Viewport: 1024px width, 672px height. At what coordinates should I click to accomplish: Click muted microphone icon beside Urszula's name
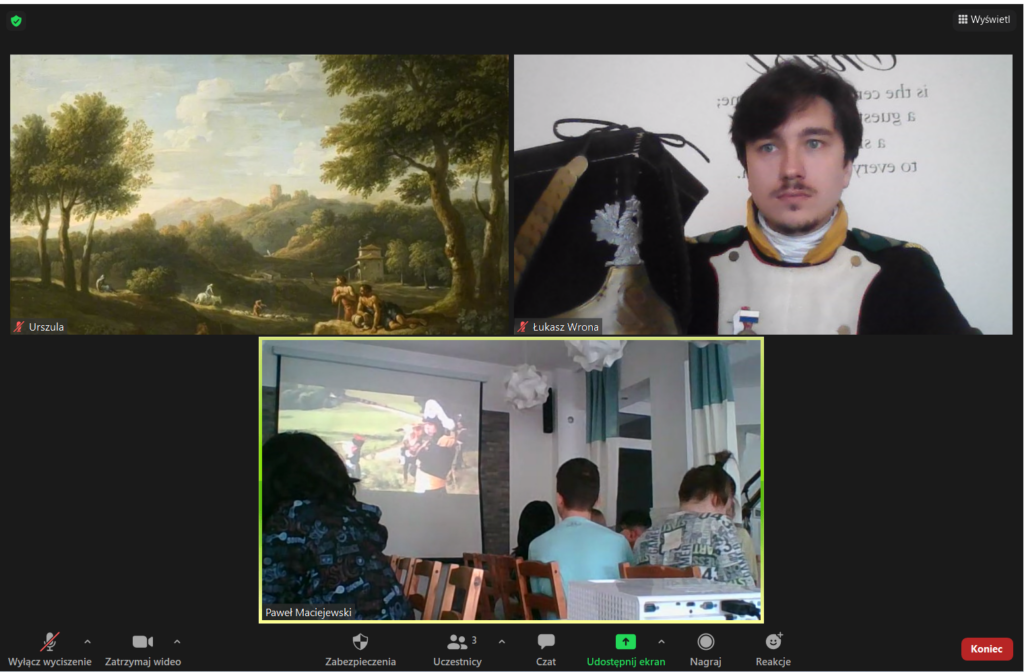tap(18, 327)
